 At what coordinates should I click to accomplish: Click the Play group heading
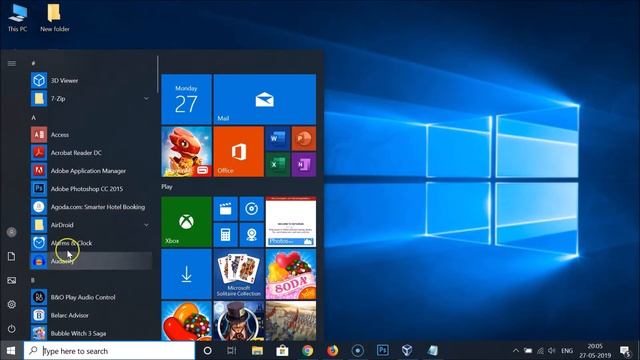tap(167, 187)
